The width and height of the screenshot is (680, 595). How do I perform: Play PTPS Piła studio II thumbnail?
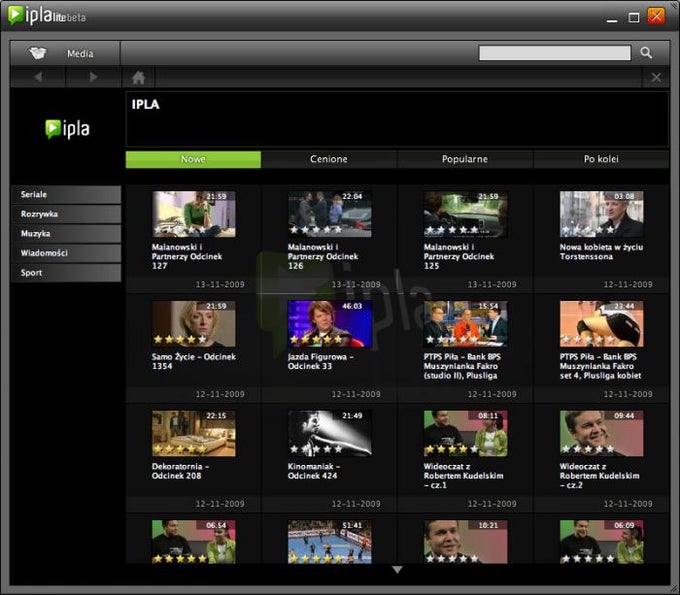tap(465, 324)
